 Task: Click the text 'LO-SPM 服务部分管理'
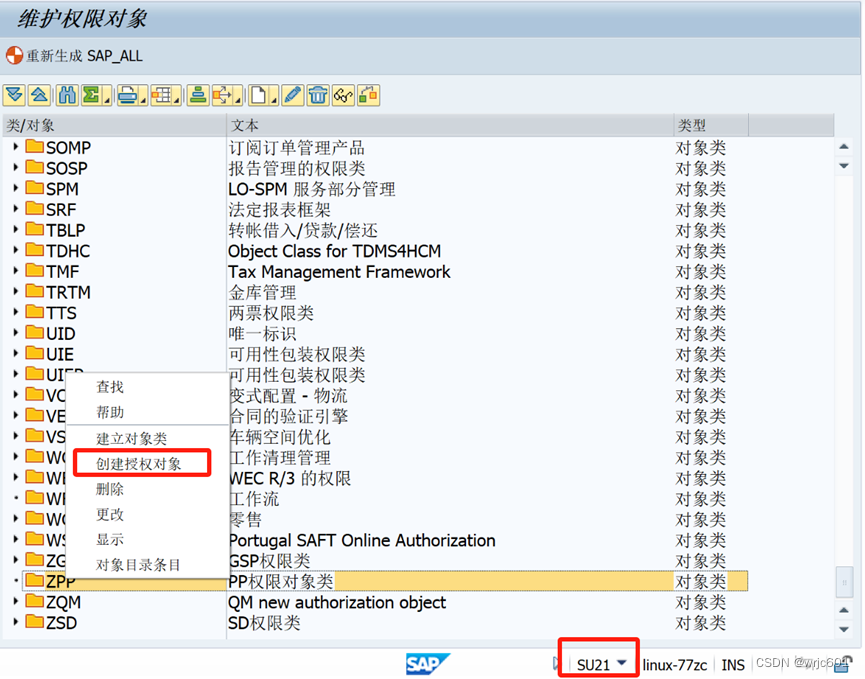coord(312,189)
